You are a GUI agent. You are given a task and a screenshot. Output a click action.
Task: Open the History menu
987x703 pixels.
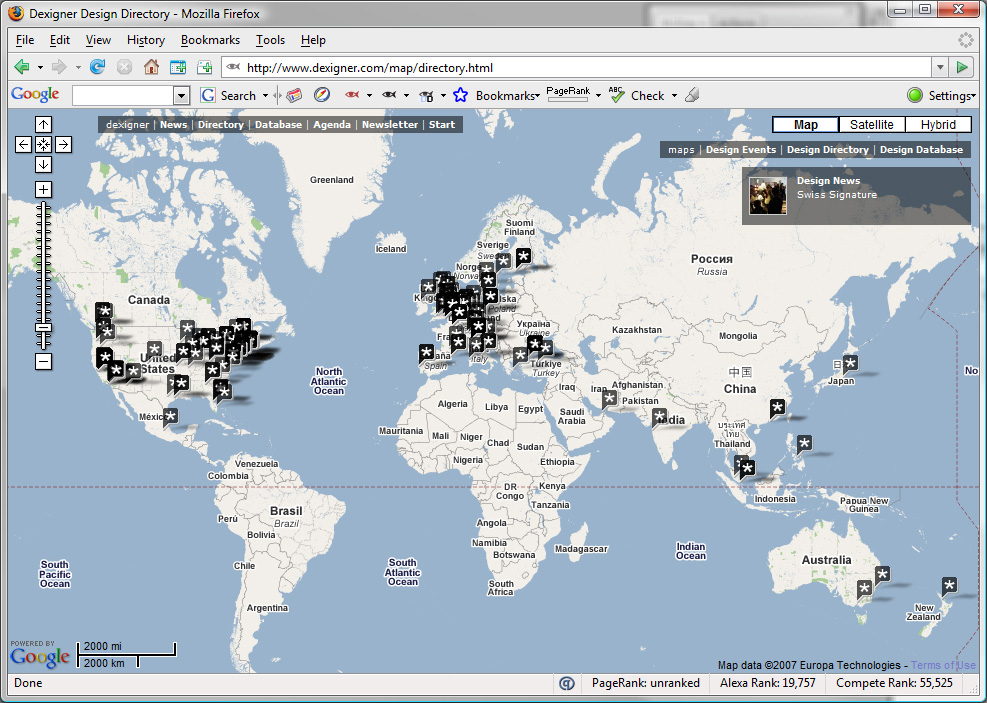point(146,40)
